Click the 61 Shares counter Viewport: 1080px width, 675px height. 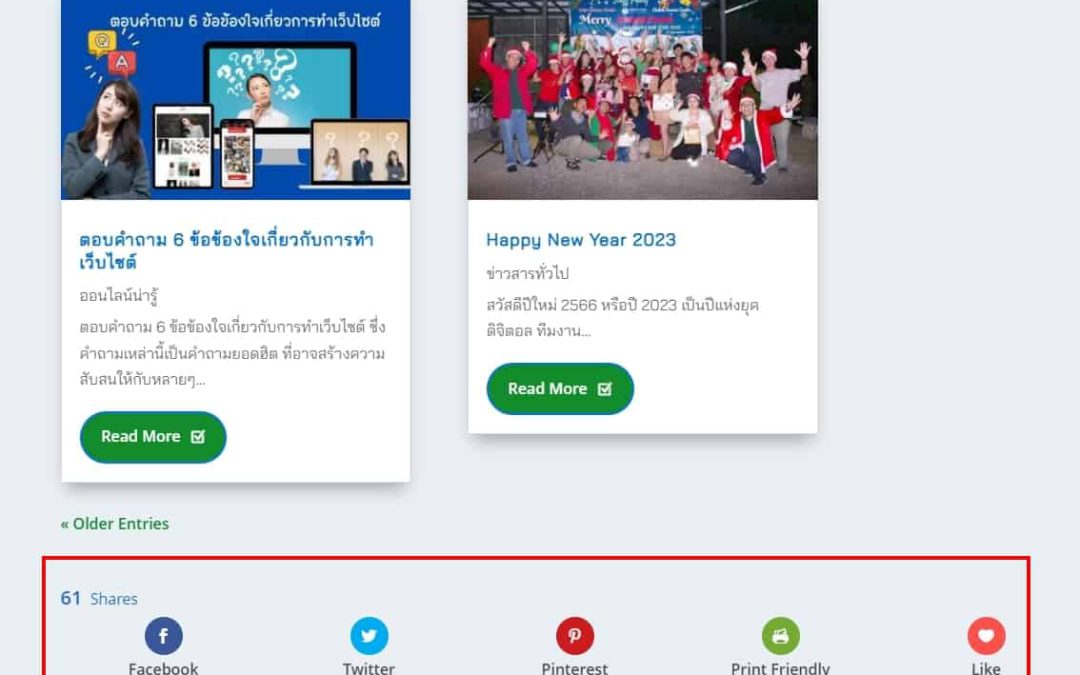coord(99,599)
